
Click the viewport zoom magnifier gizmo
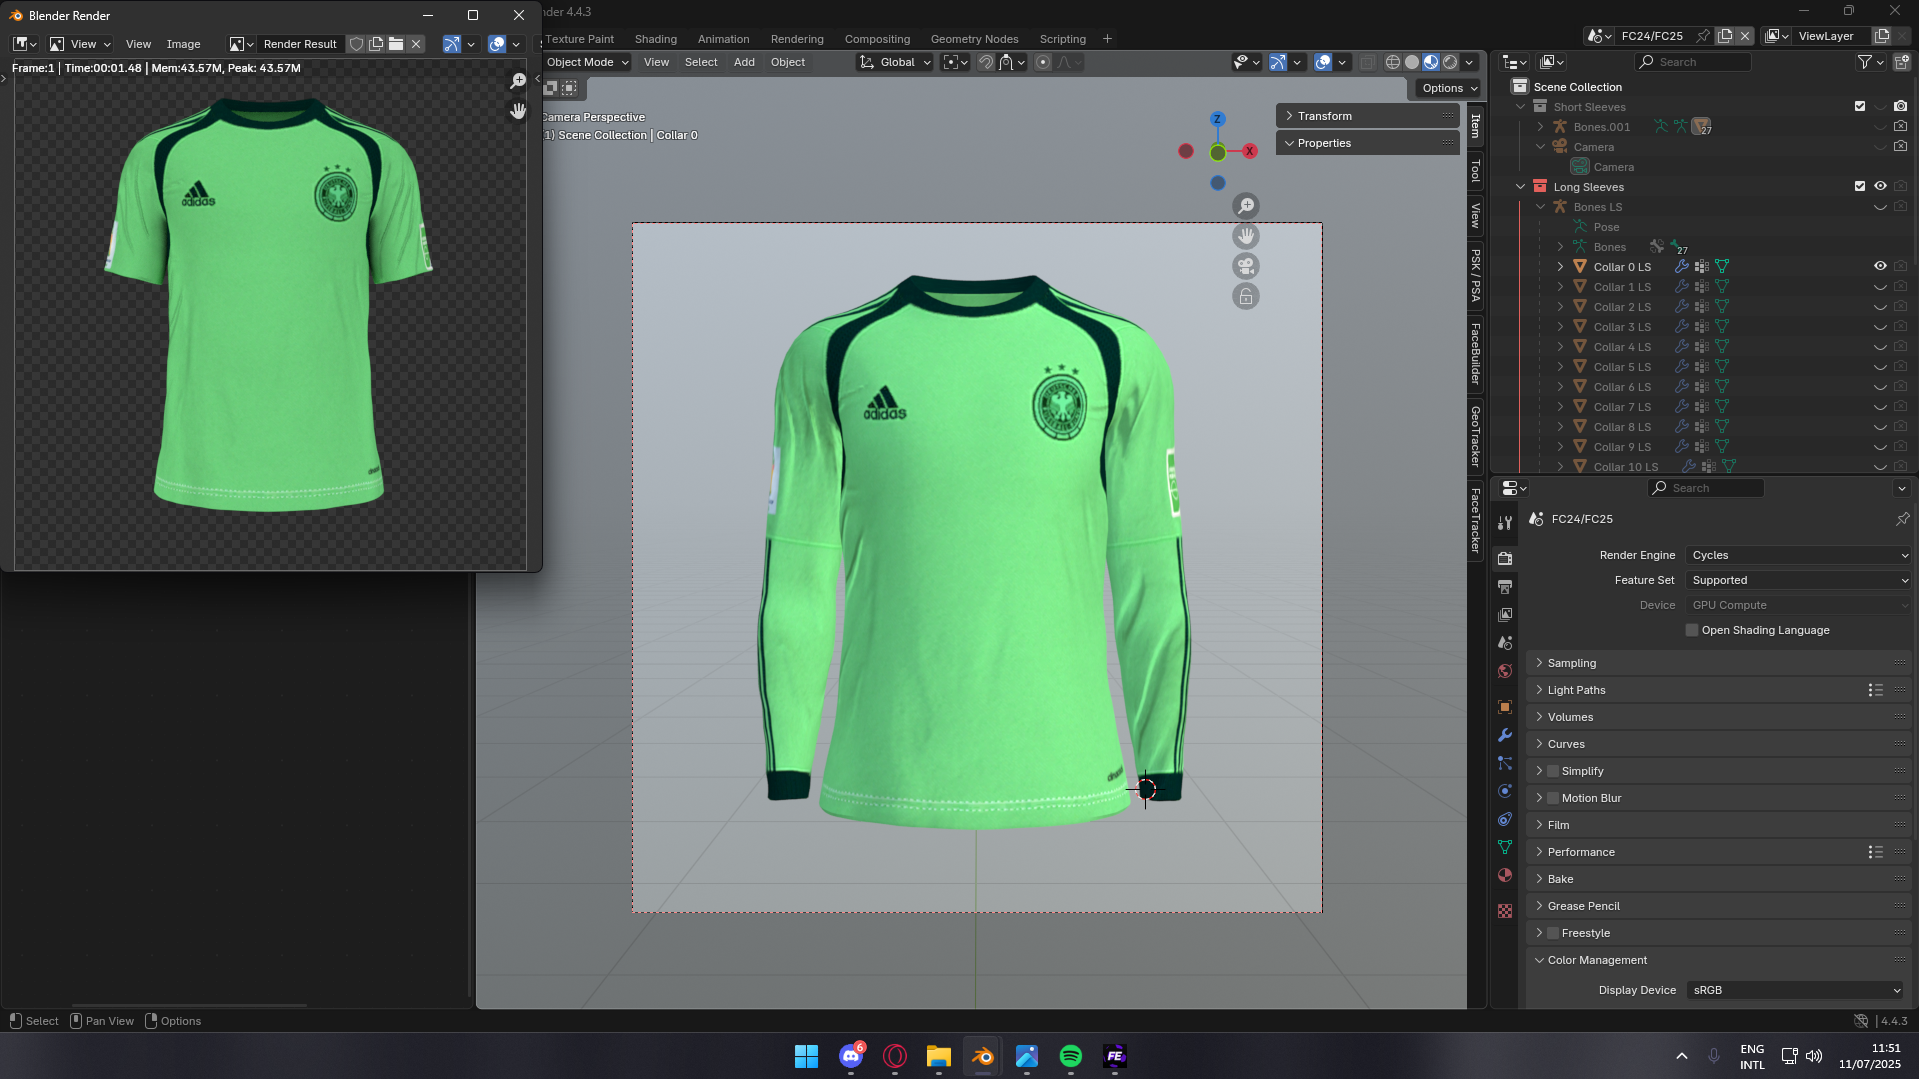tap(1246, 206)
